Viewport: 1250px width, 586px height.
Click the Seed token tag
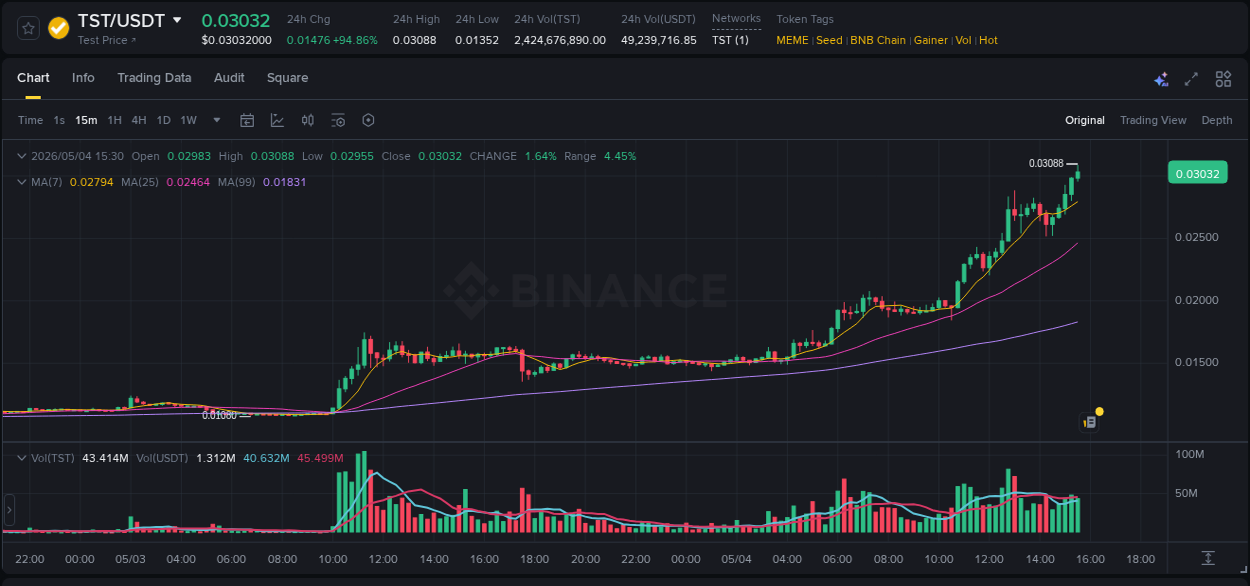(830, 40)
